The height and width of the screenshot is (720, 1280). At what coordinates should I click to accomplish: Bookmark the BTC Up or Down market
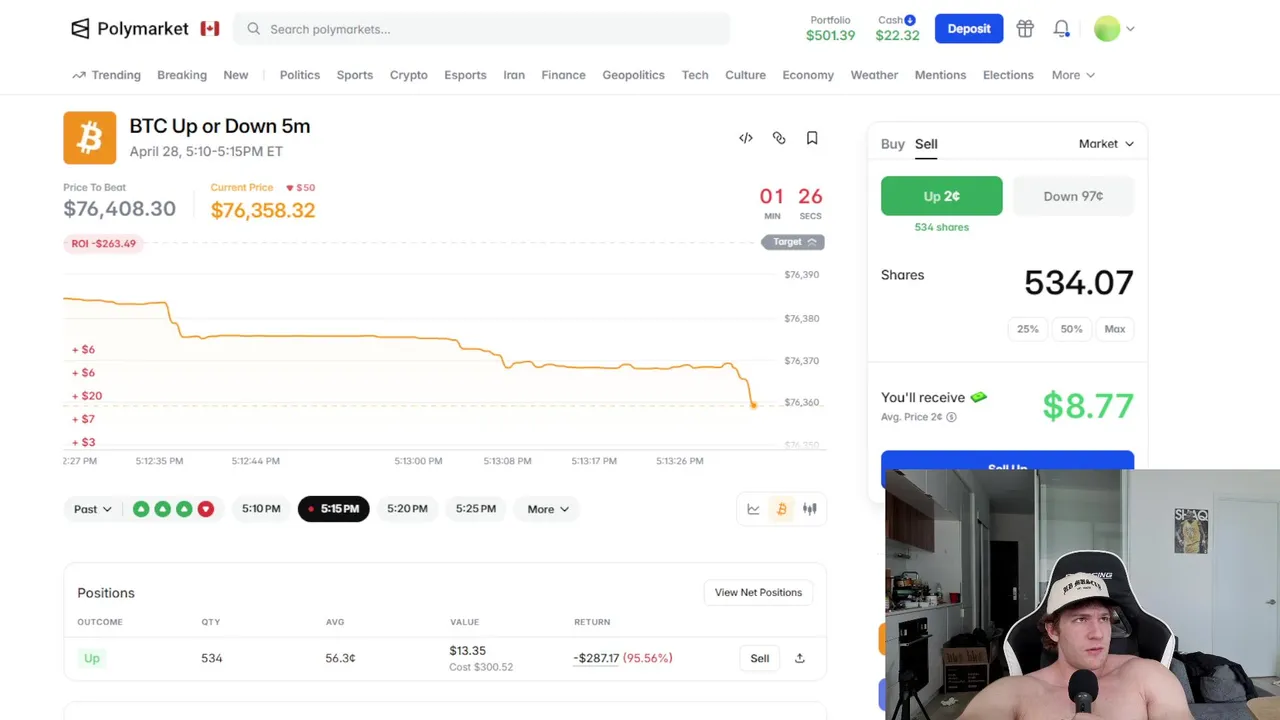coord(812,138)
